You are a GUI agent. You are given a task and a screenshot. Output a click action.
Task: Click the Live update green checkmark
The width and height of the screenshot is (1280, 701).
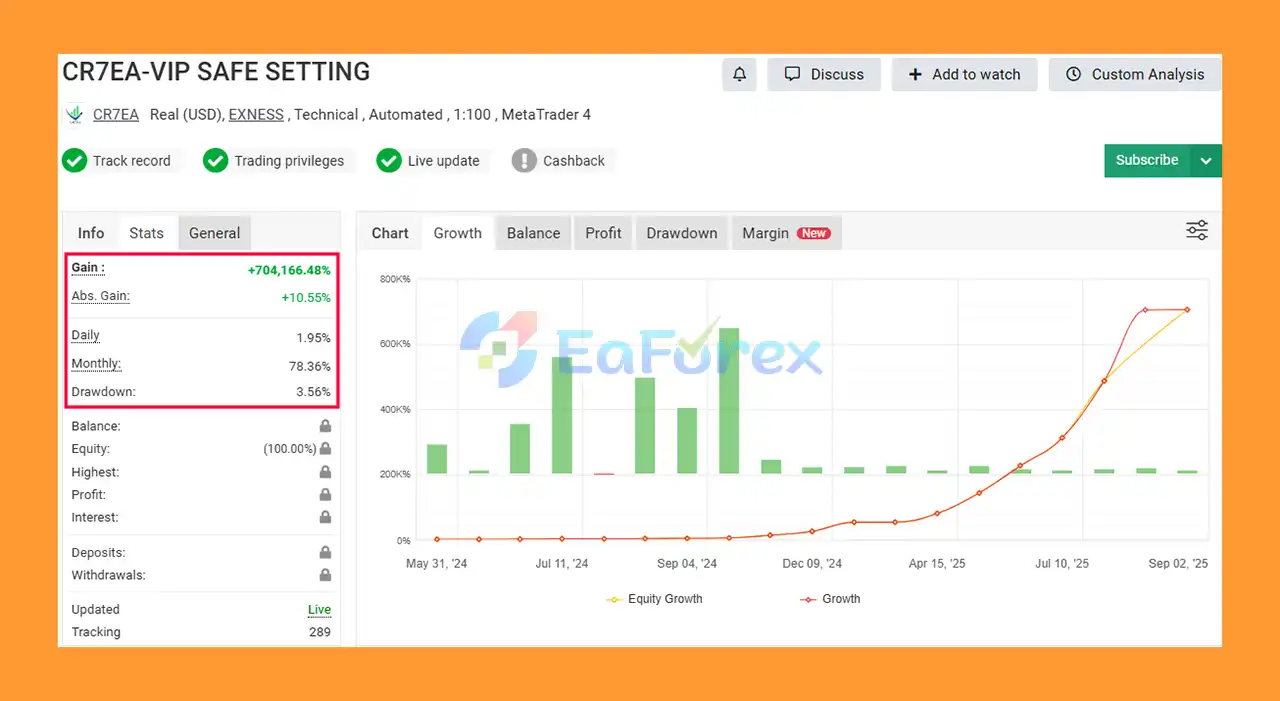(389, 160)
